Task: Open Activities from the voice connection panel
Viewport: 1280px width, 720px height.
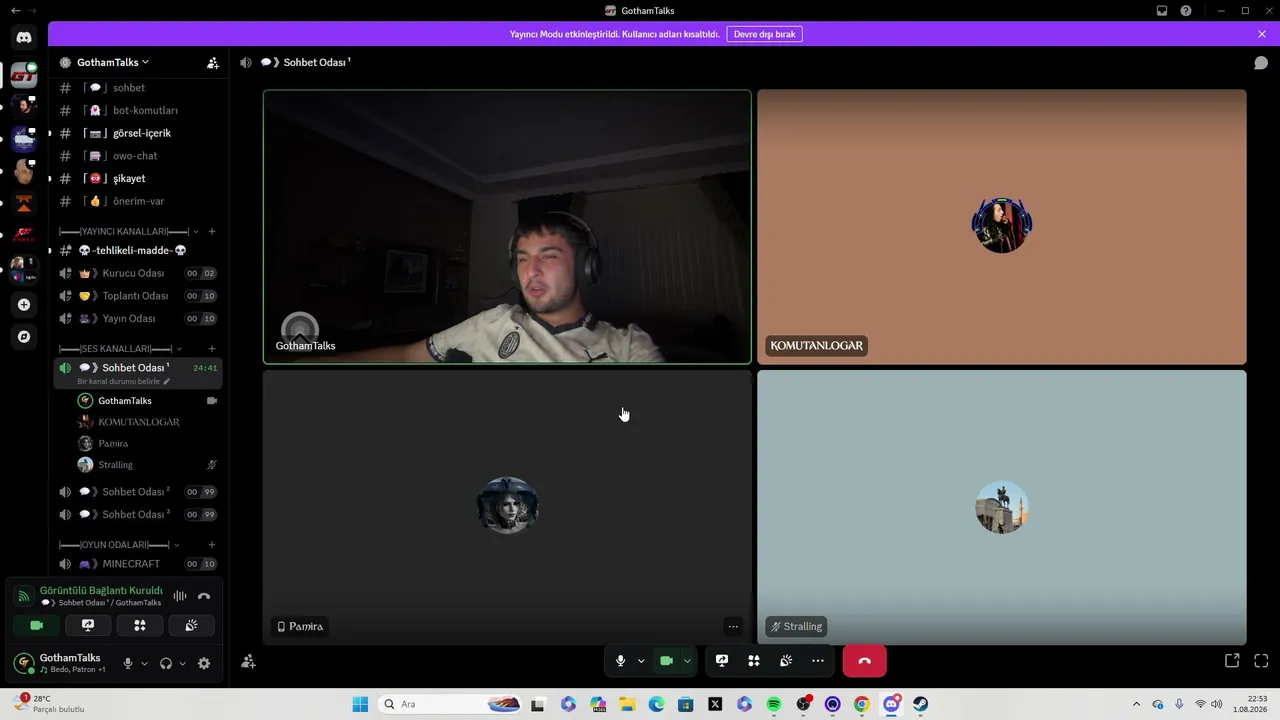Action: click(x=140, y=625)
